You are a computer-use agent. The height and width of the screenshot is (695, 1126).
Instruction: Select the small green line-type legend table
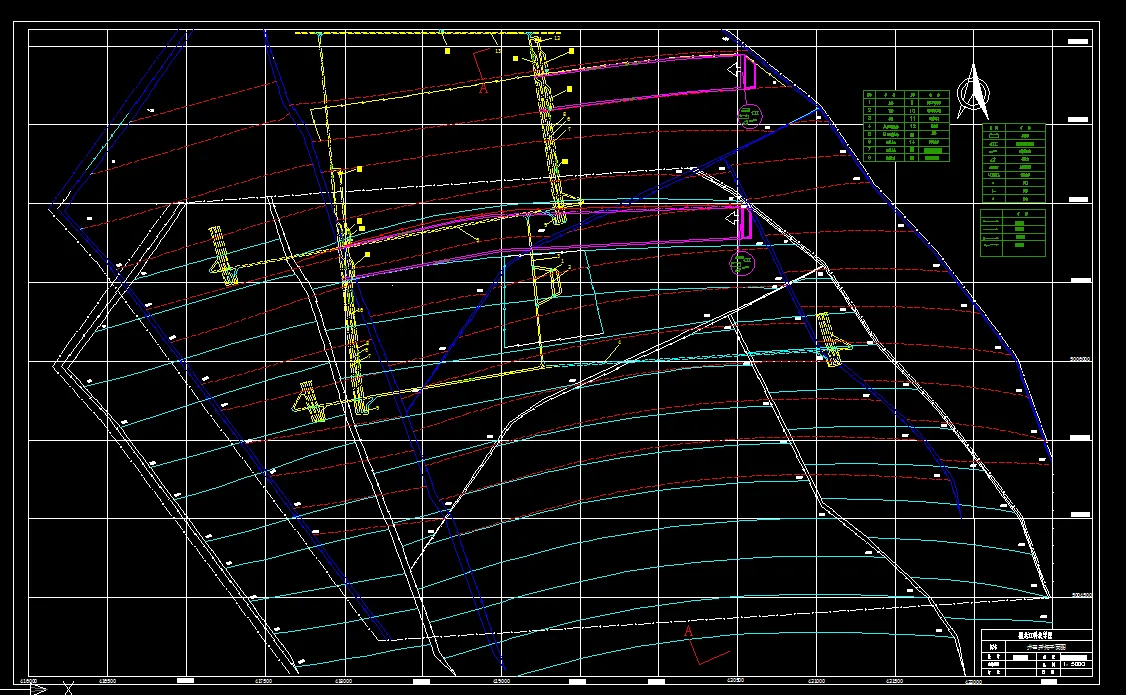pyautogui.click(x=1013, y=233)
